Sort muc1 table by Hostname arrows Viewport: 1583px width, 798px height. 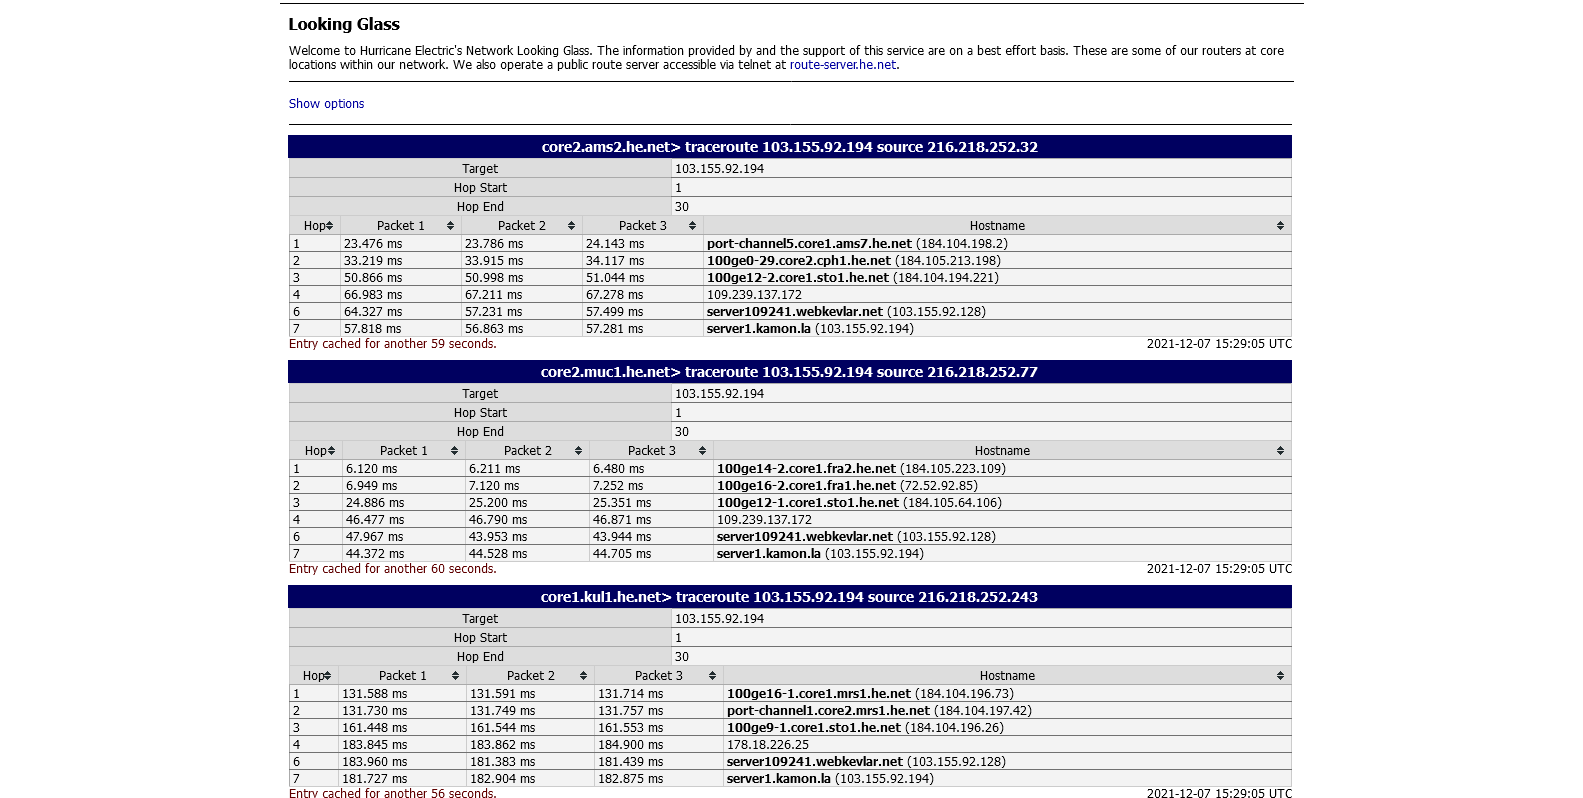pos(1280,451)
